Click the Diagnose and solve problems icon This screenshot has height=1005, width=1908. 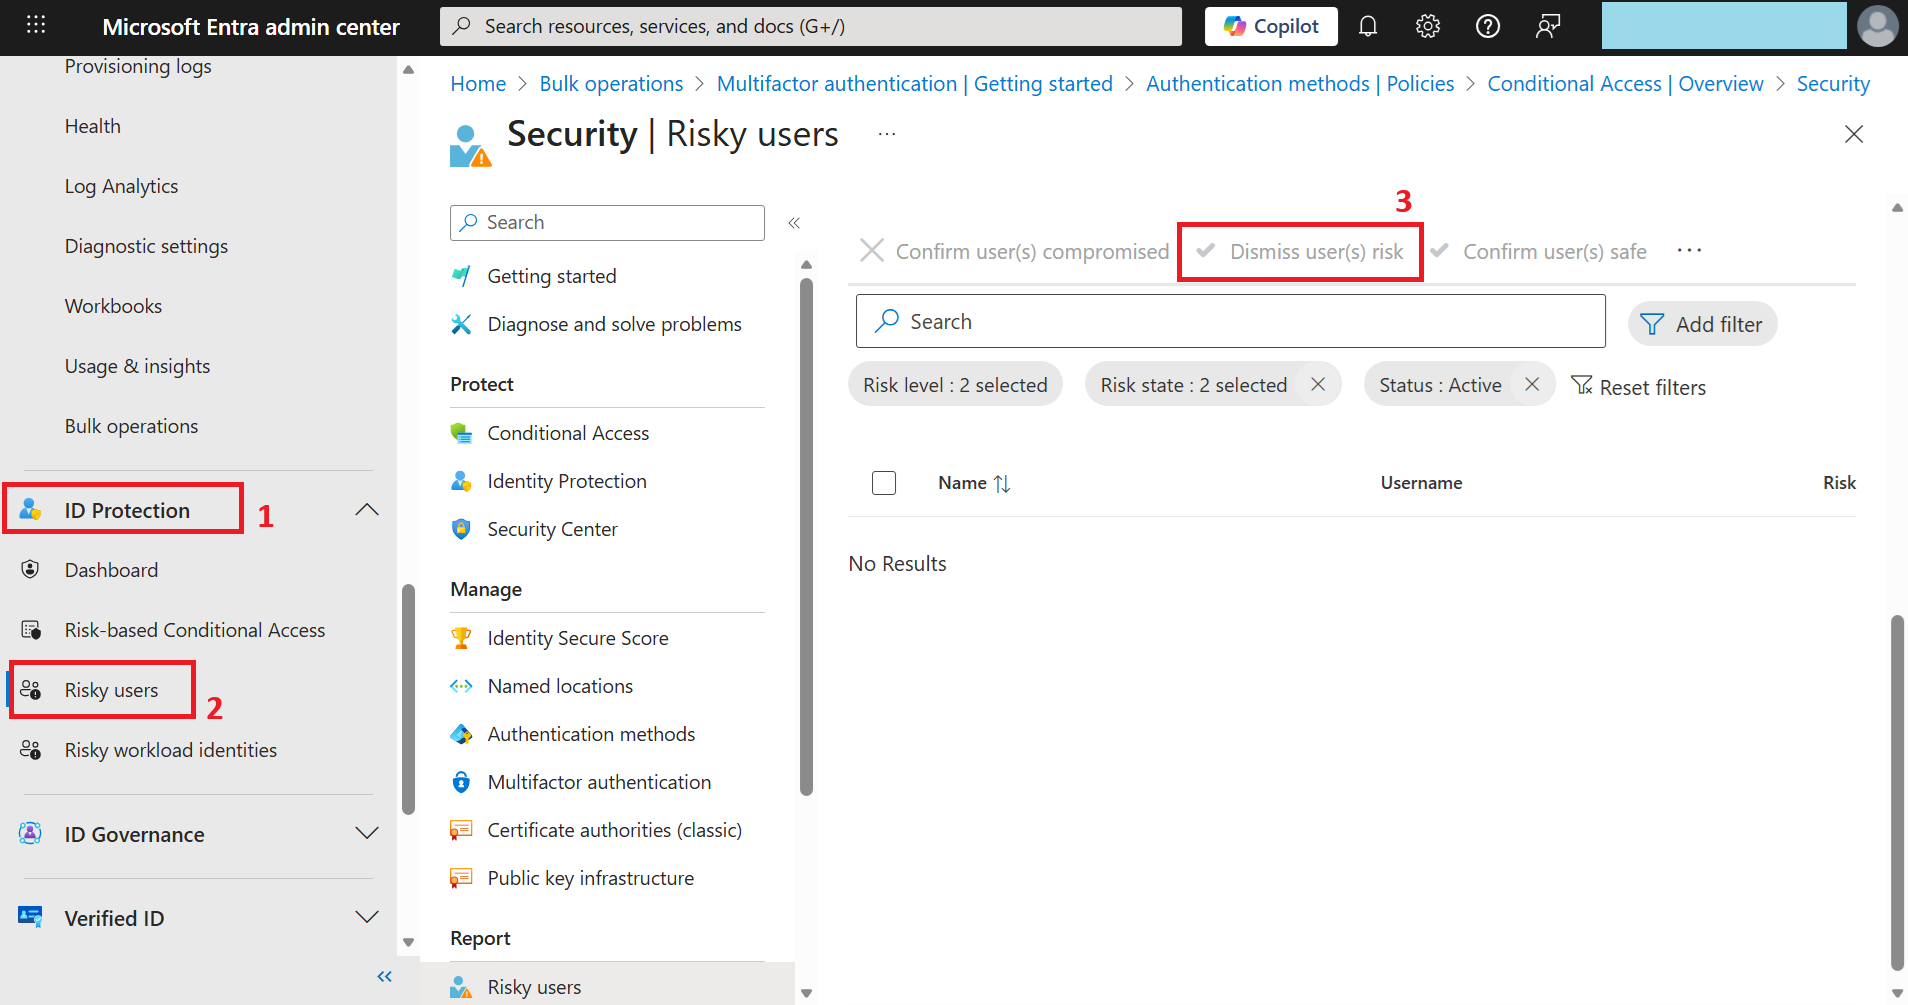click(461, 324)
